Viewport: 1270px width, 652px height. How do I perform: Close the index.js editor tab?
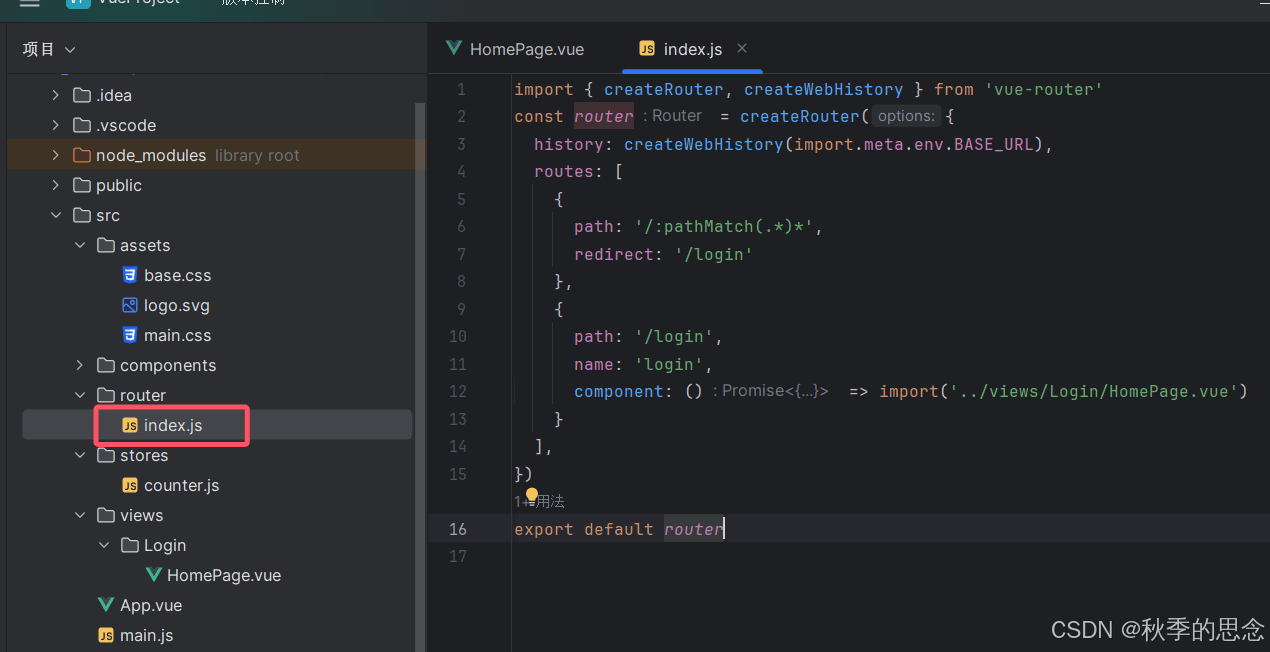[742, 48]
